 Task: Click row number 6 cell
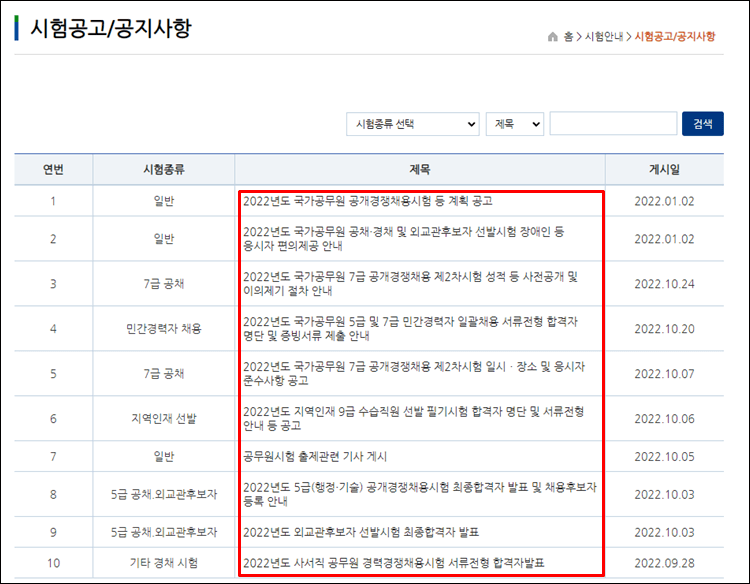pos(53,419)
